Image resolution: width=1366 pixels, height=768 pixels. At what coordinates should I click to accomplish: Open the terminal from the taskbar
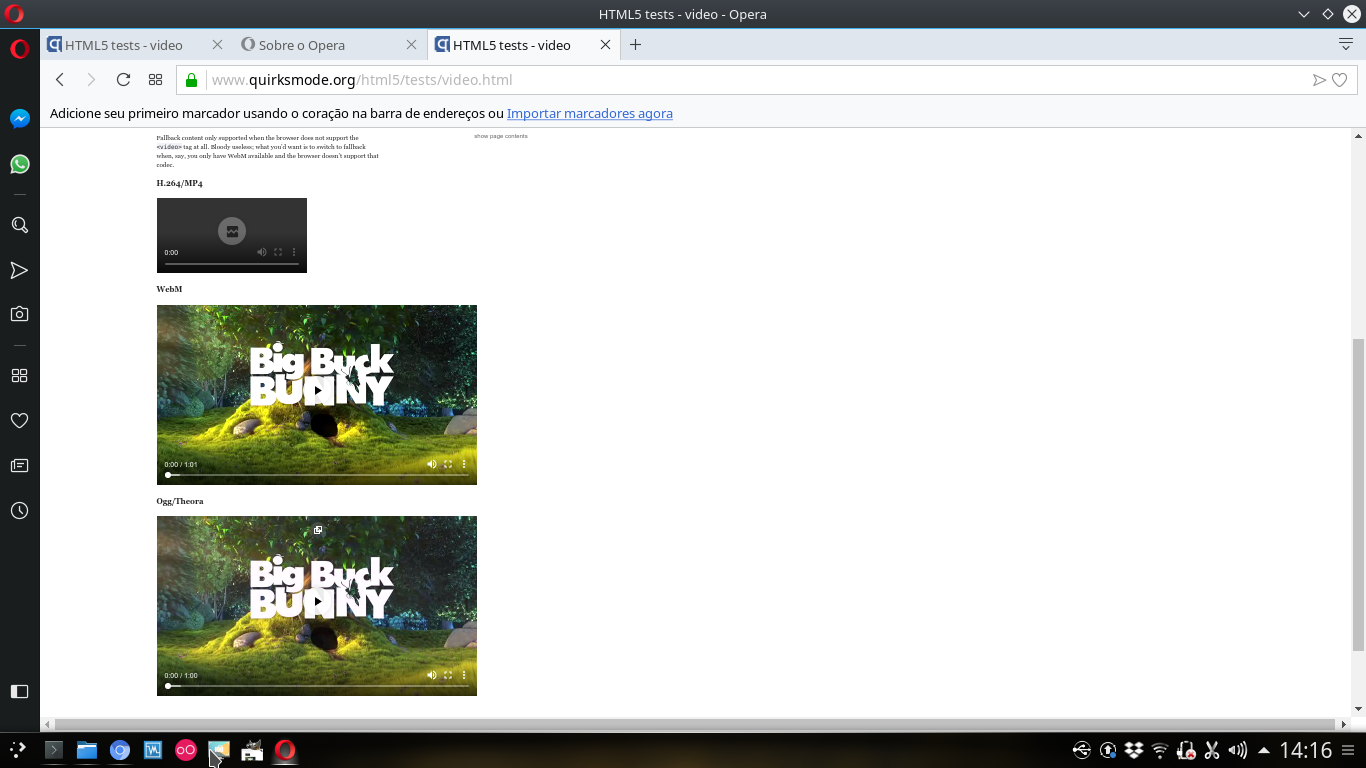click(54, 750)
